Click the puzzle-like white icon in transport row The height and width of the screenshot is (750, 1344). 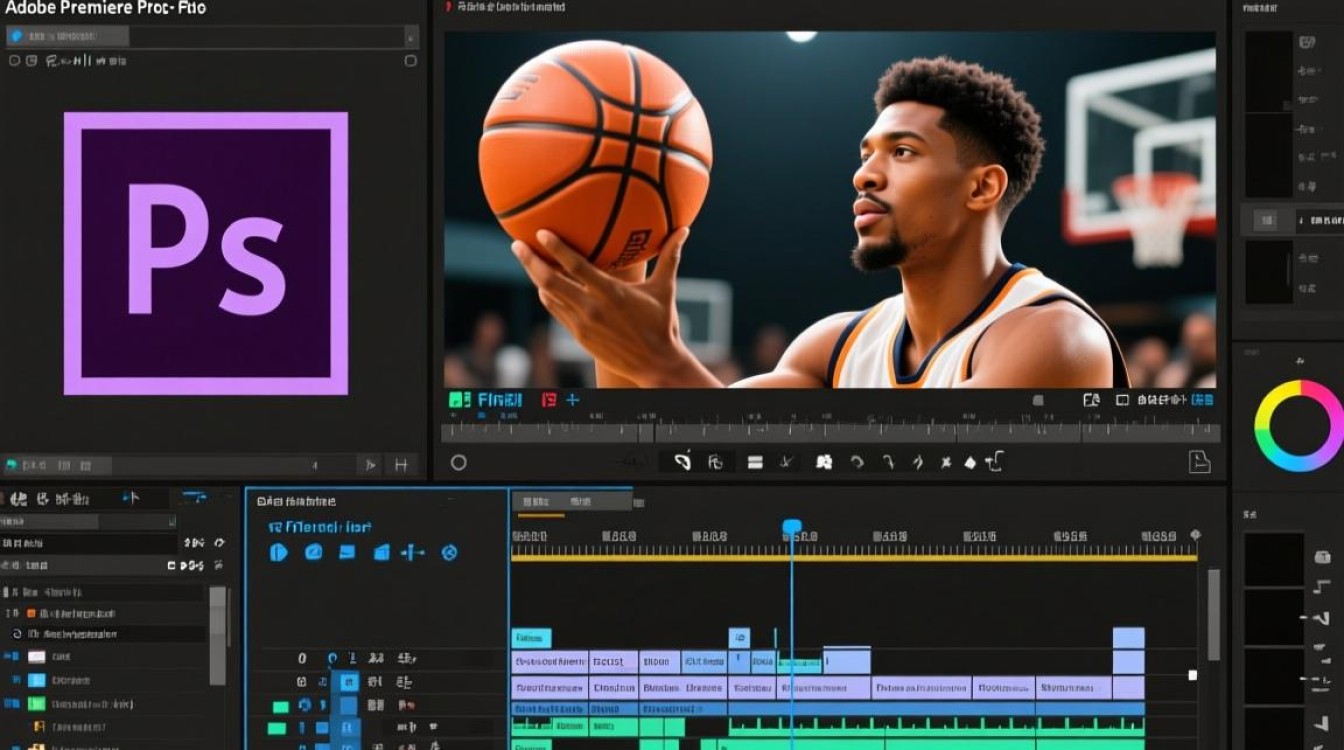coord(825,462)
